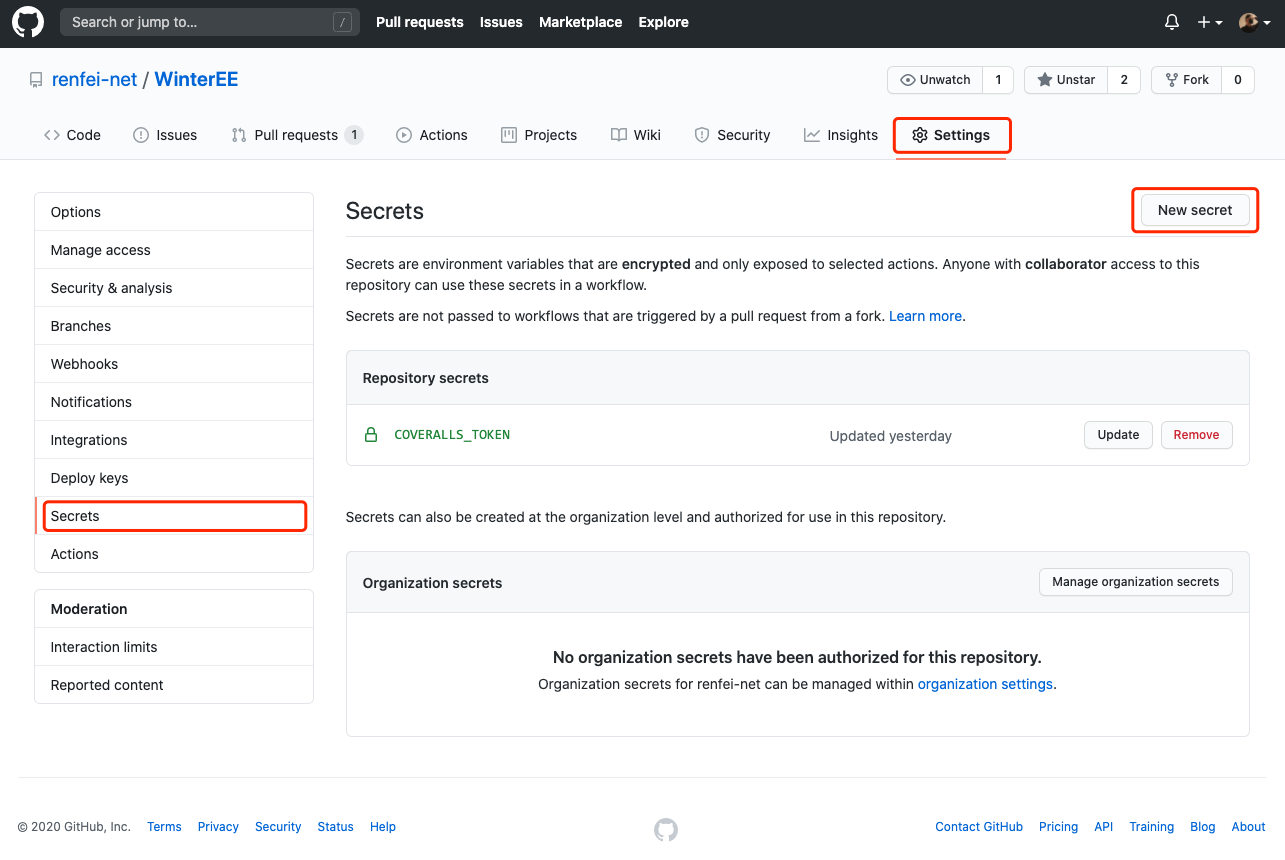The image size is (1285, 860).
Task: Select Secrets in settings sidebar
Action: click(174, 516)
